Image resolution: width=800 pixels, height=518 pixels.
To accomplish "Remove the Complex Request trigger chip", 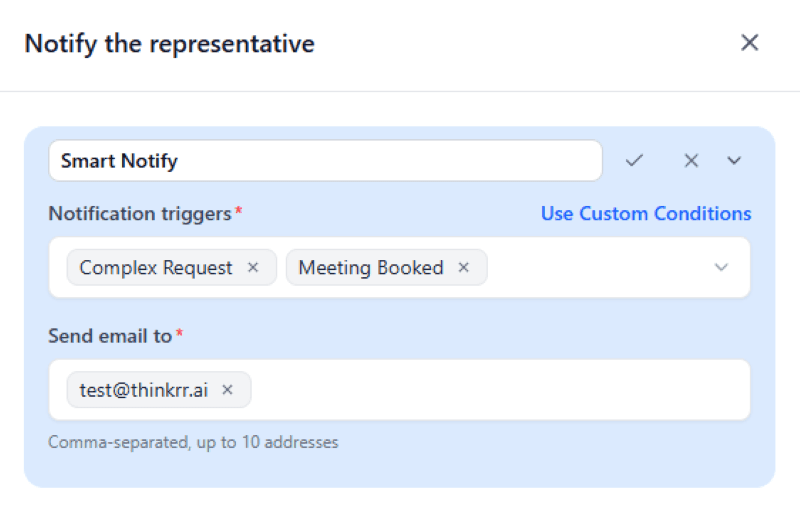I will coord(253,268).
